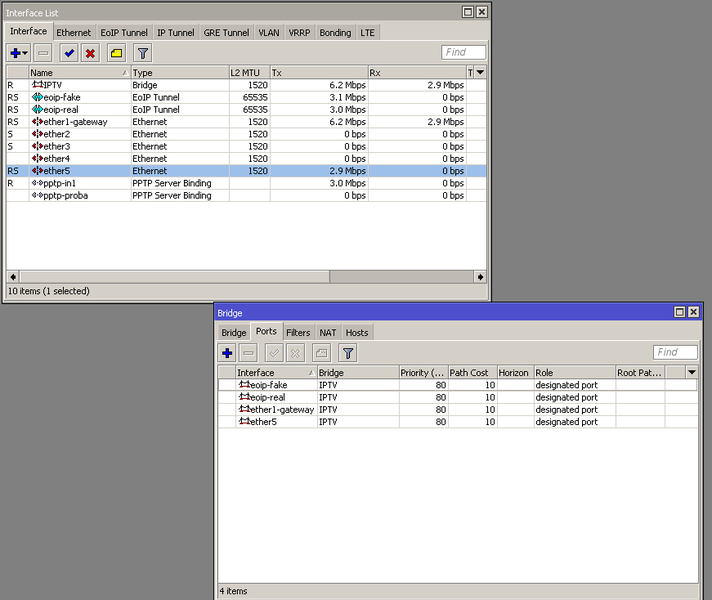Select the ether2 interface icon

[x=37, y=134]
